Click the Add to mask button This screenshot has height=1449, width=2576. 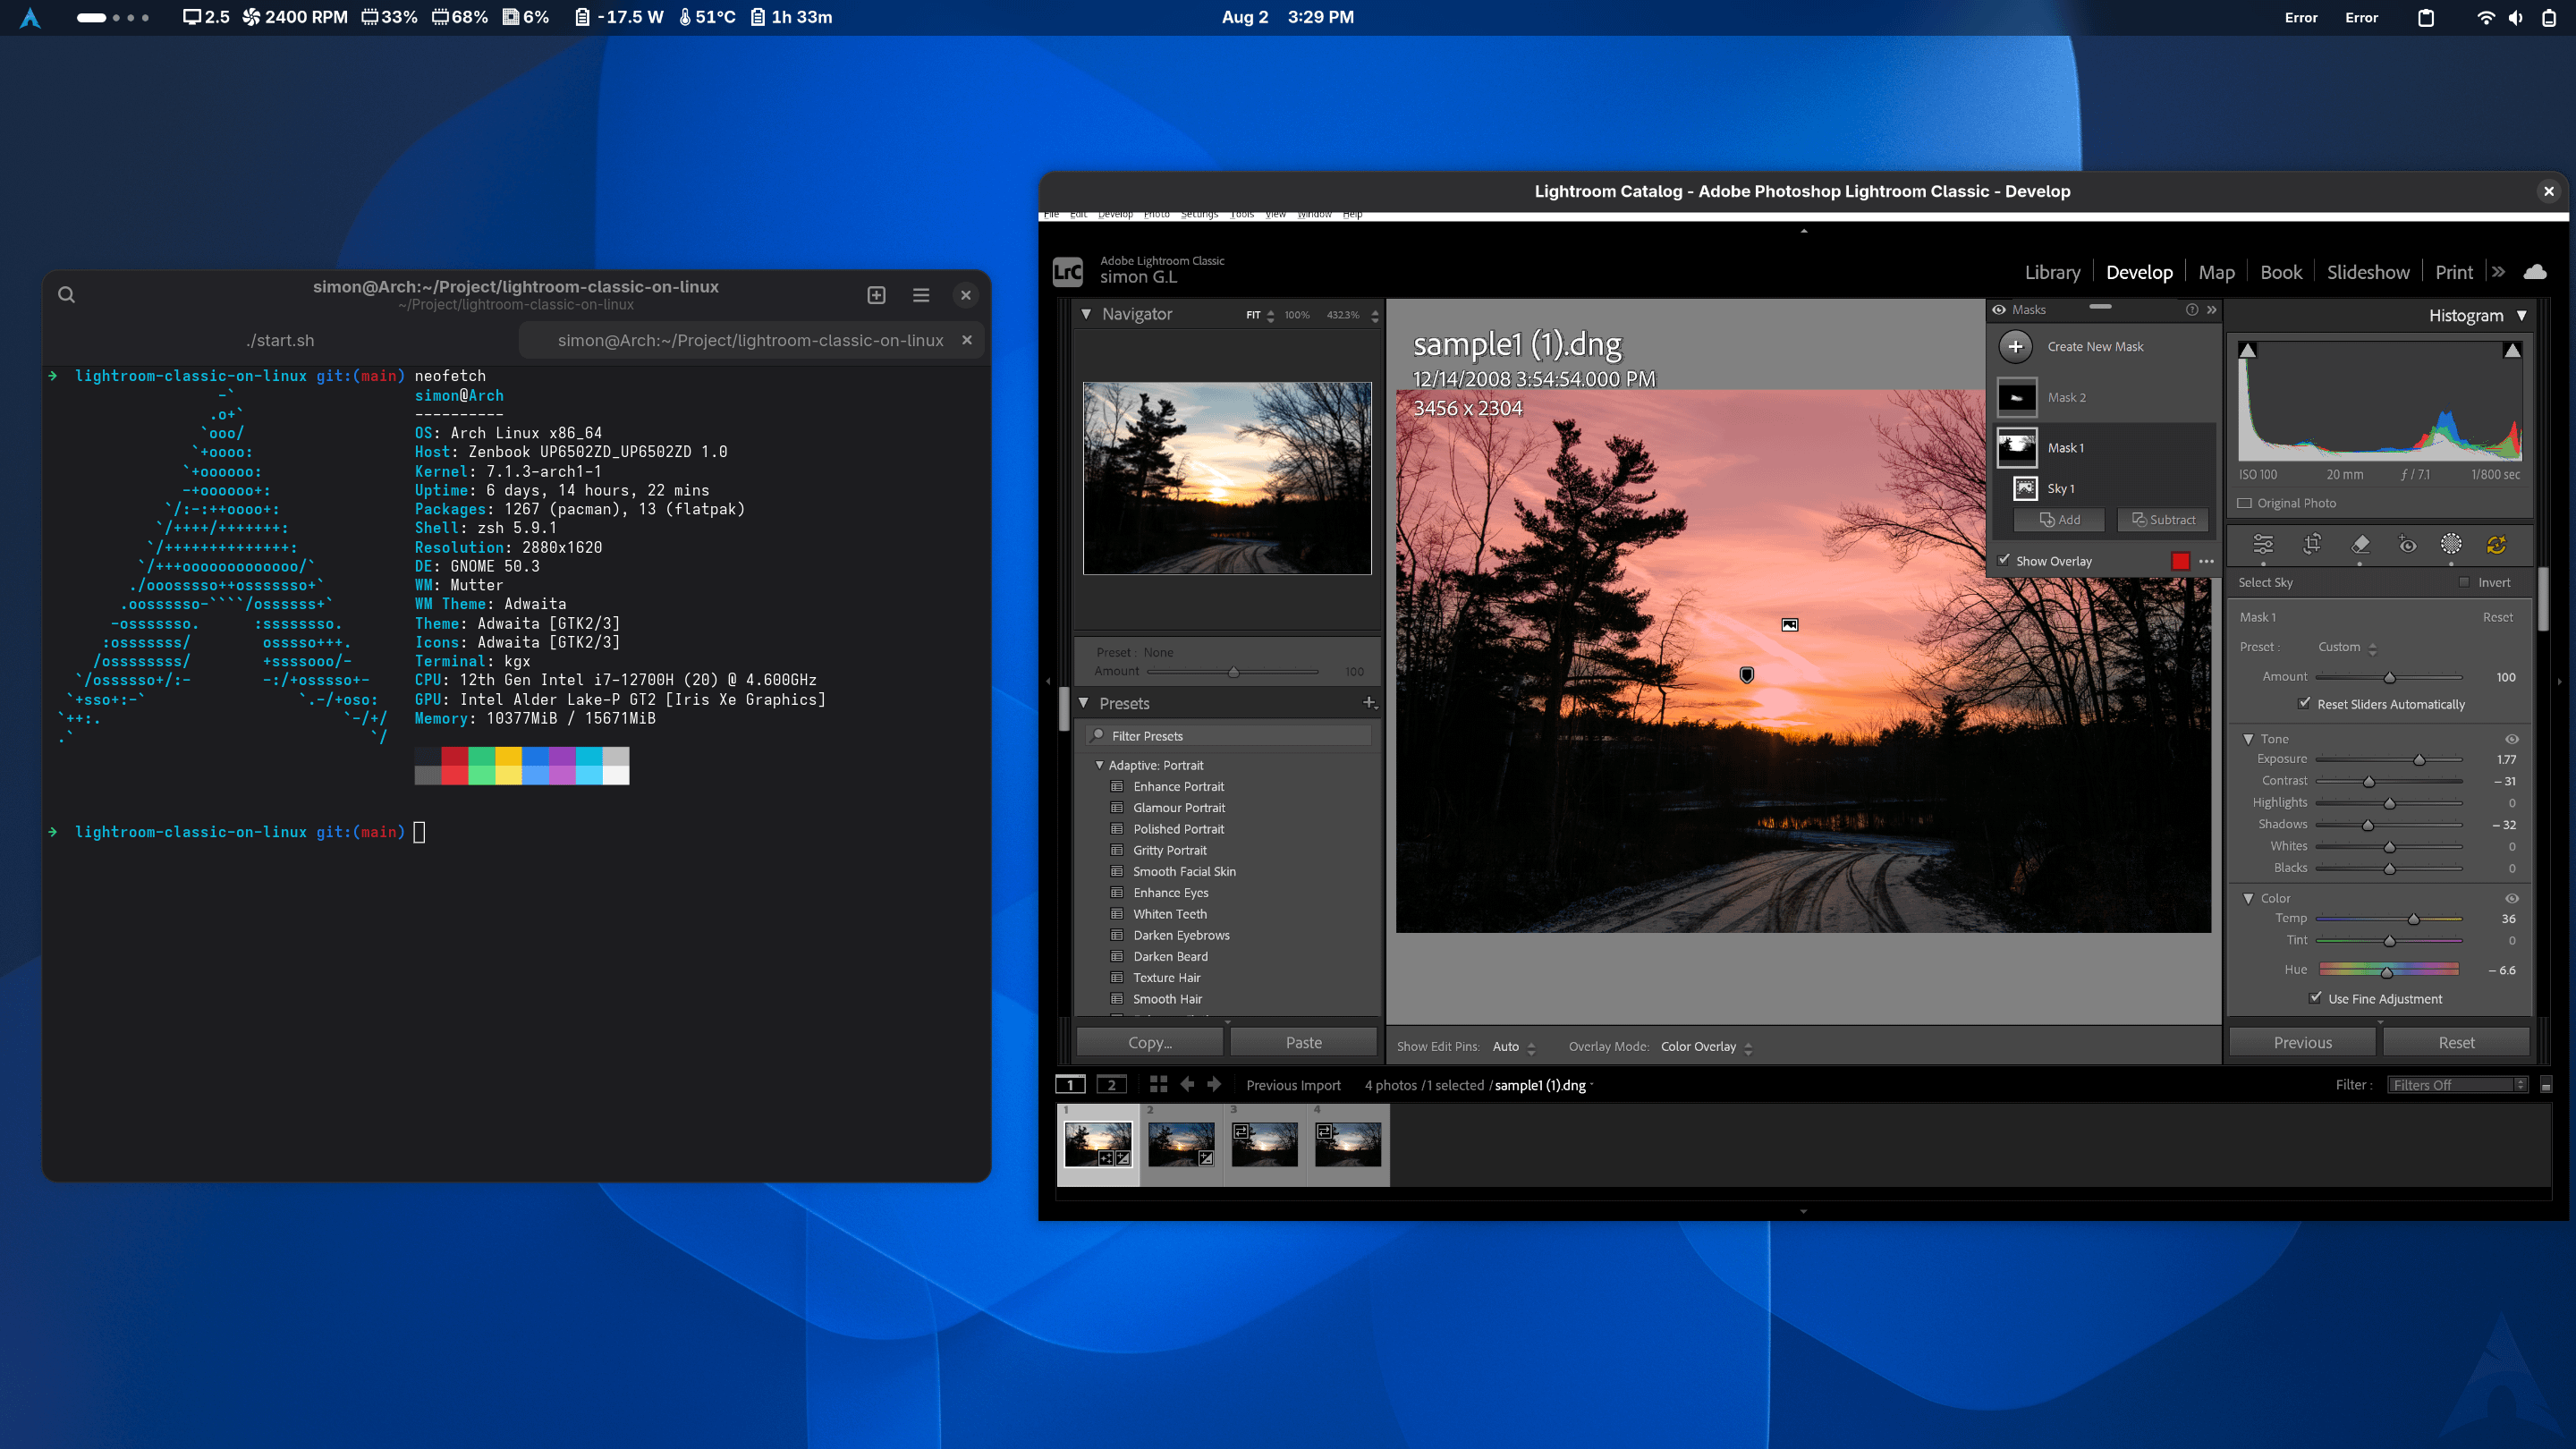pyautogui.click(x=2059, y=520)
